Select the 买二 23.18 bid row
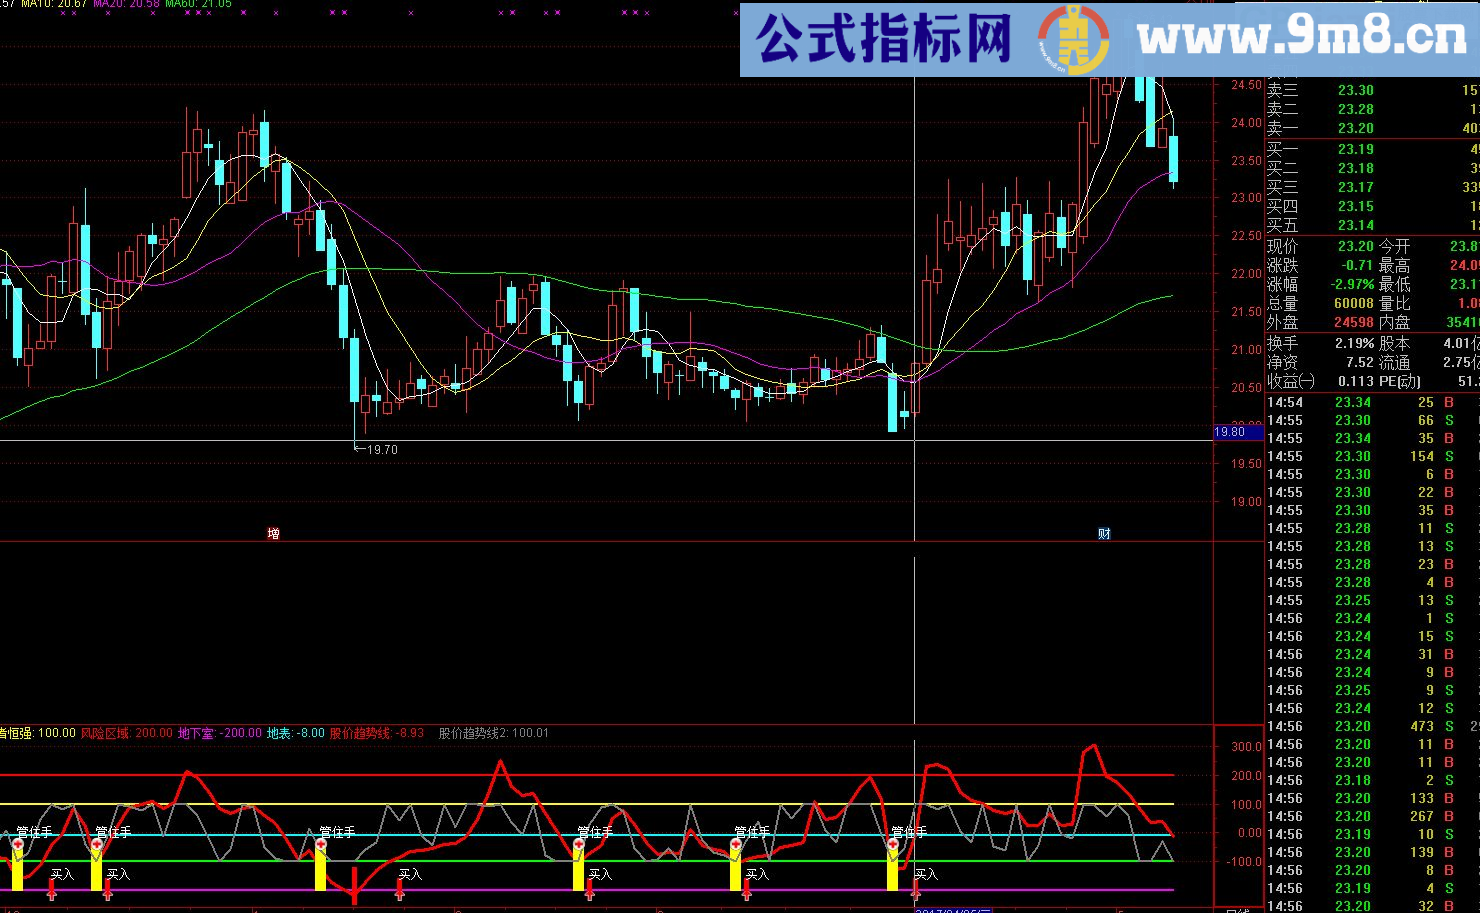Screen dimensions: 1480x913 tap(1373, 168)
